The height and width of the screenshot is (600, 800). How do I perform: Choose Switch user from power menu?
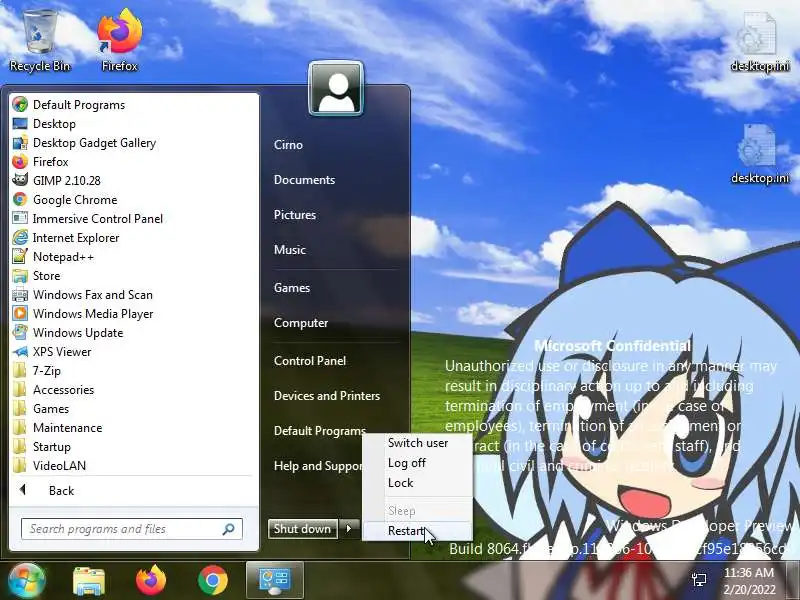tap(418, 443)
